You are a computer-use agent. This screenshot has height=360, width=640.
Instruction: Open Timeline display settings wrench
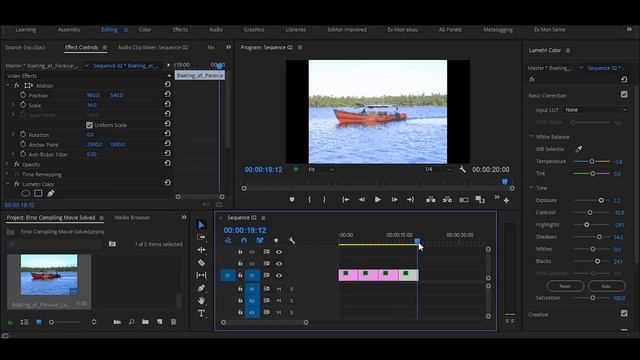pyautogui.click(x=292, y=241)
